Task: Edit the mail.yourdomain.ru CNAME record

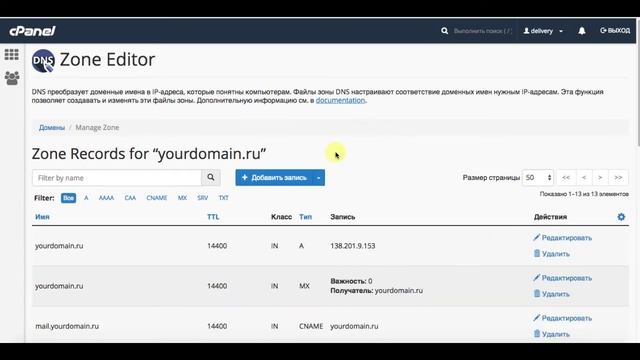Action: [x=562, y=318]
